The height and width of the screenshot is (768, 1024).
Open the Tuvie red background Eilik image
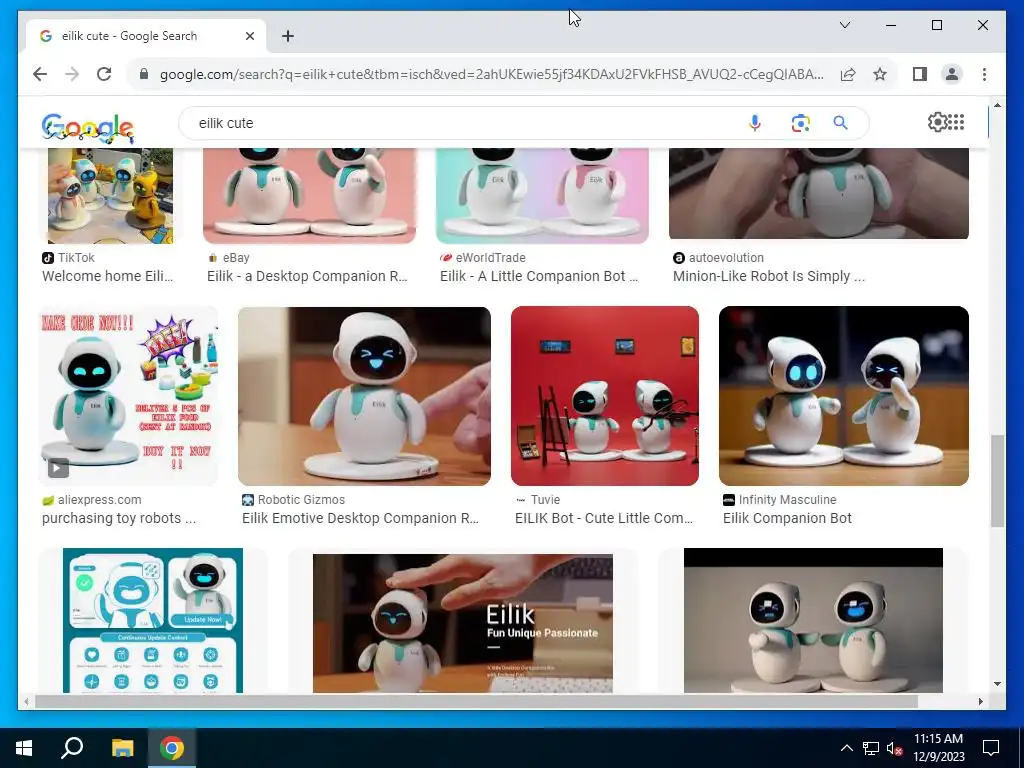(605, 396)
